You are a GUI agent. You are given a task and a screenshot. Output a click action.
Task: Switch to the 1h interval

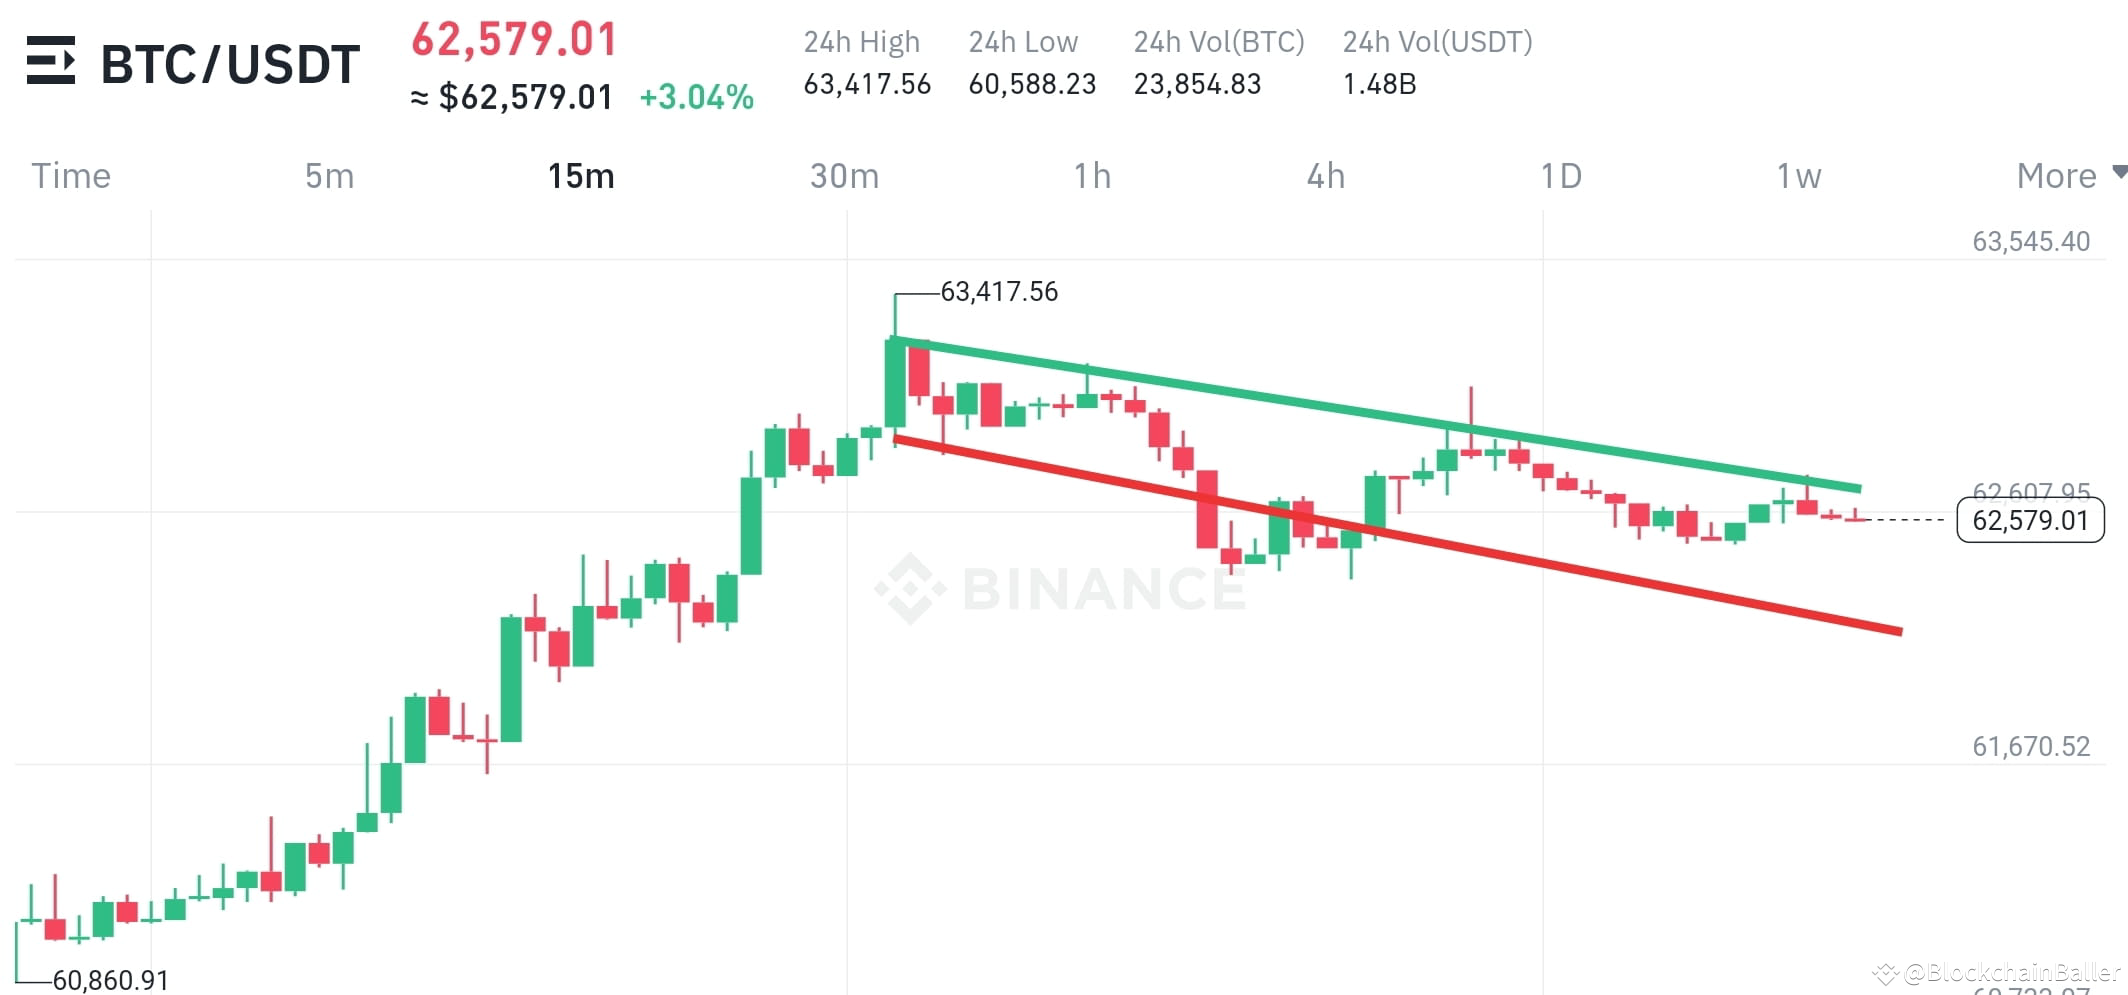(1092, 175)
